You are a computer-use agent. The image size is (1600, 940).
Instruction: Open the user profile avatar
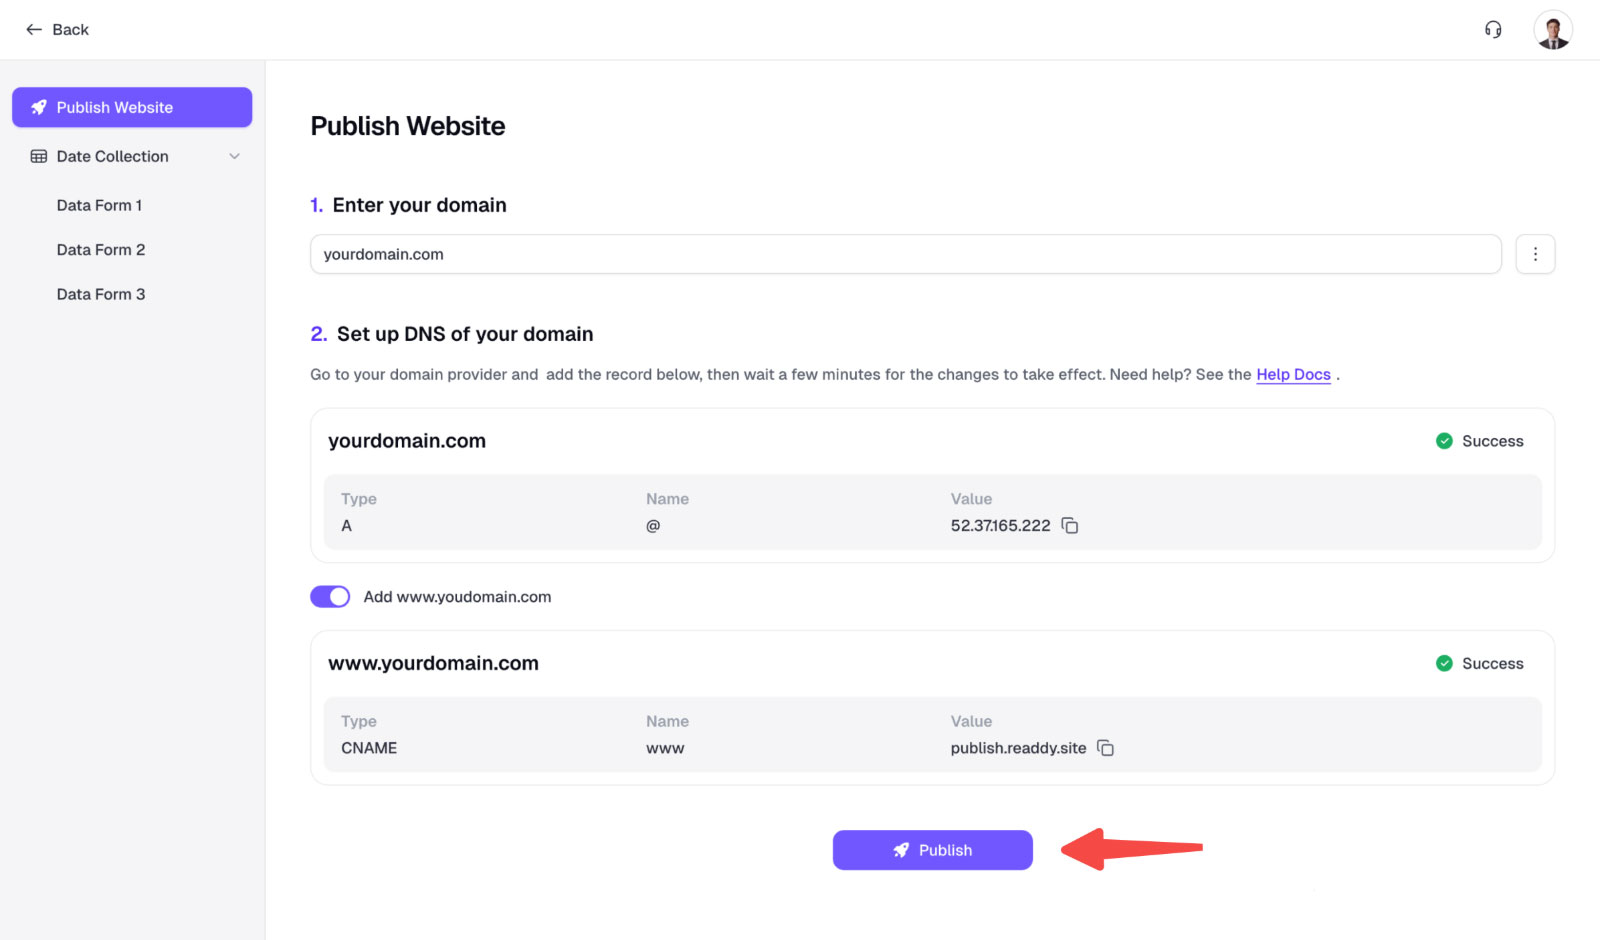click(x=1552, y=30)
